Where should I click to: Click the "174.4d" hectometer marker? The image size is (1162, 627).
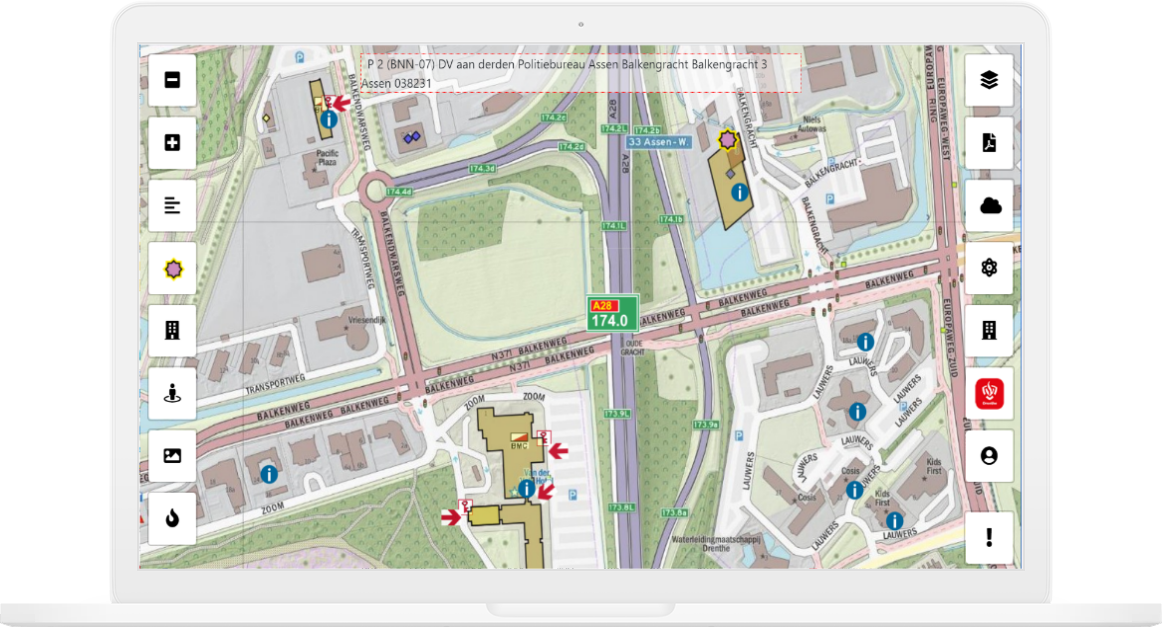pos(399,192)
